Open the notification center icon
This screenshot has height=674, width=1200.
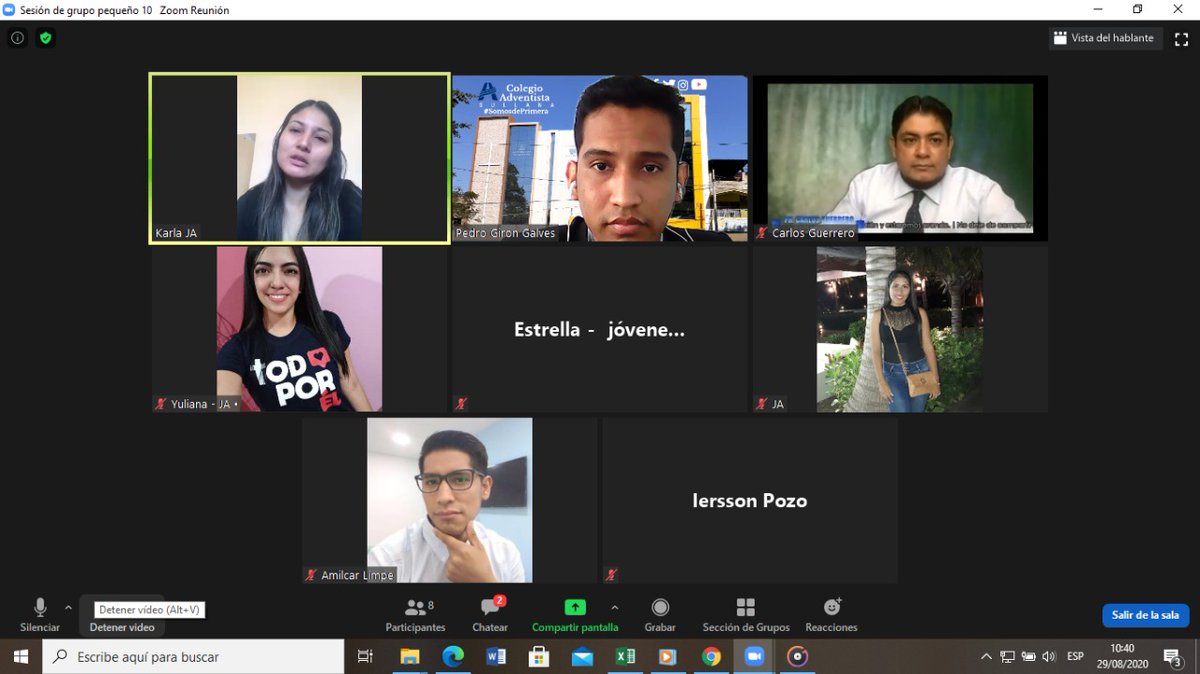[1174, 657]
